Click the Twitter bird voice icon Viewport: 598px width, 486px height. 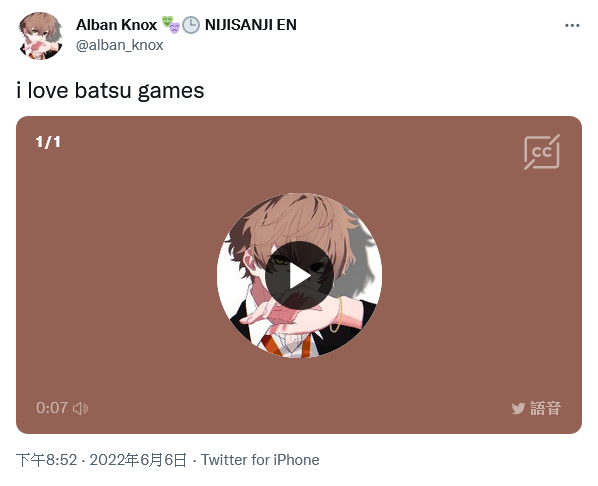518,409
